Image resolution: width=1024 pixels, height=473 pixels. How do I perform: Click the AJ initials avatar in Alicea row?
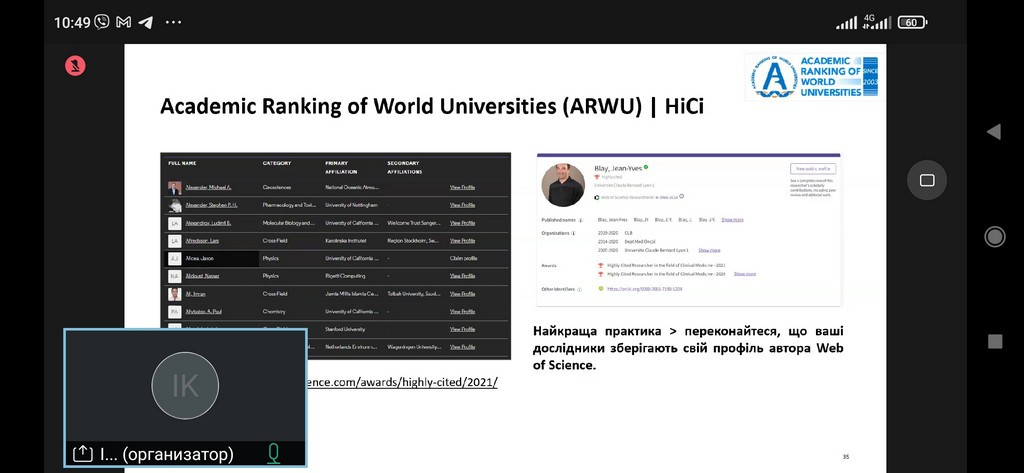(174, 259)
